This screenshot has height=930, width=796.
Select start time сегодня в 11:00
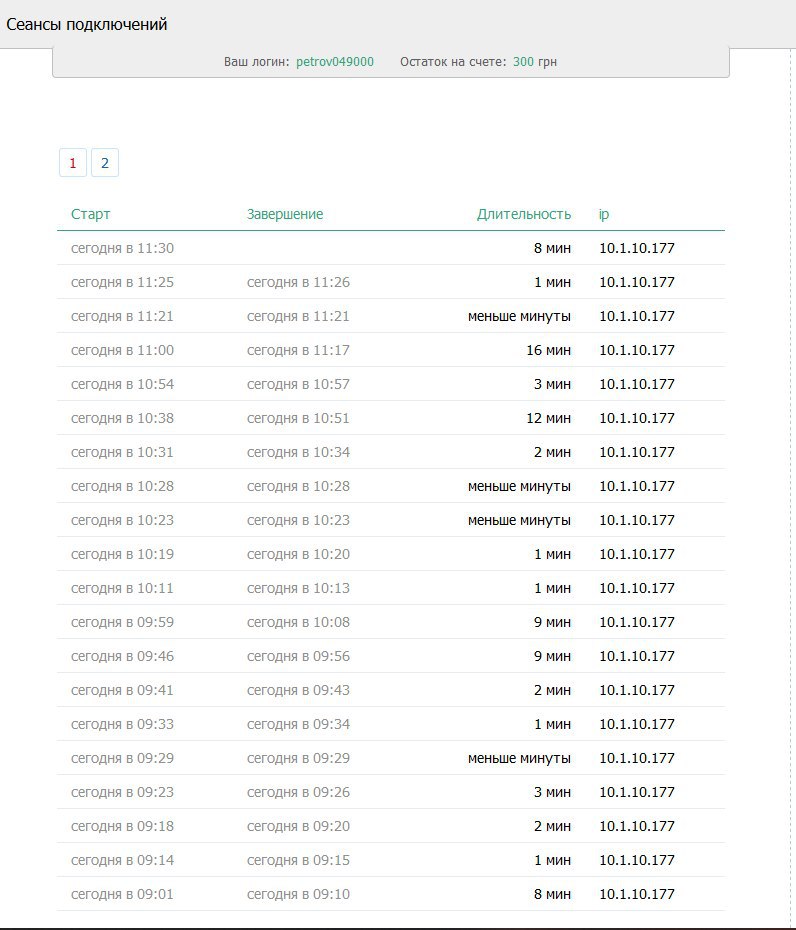pyautogui.click(x=122, y=351)
